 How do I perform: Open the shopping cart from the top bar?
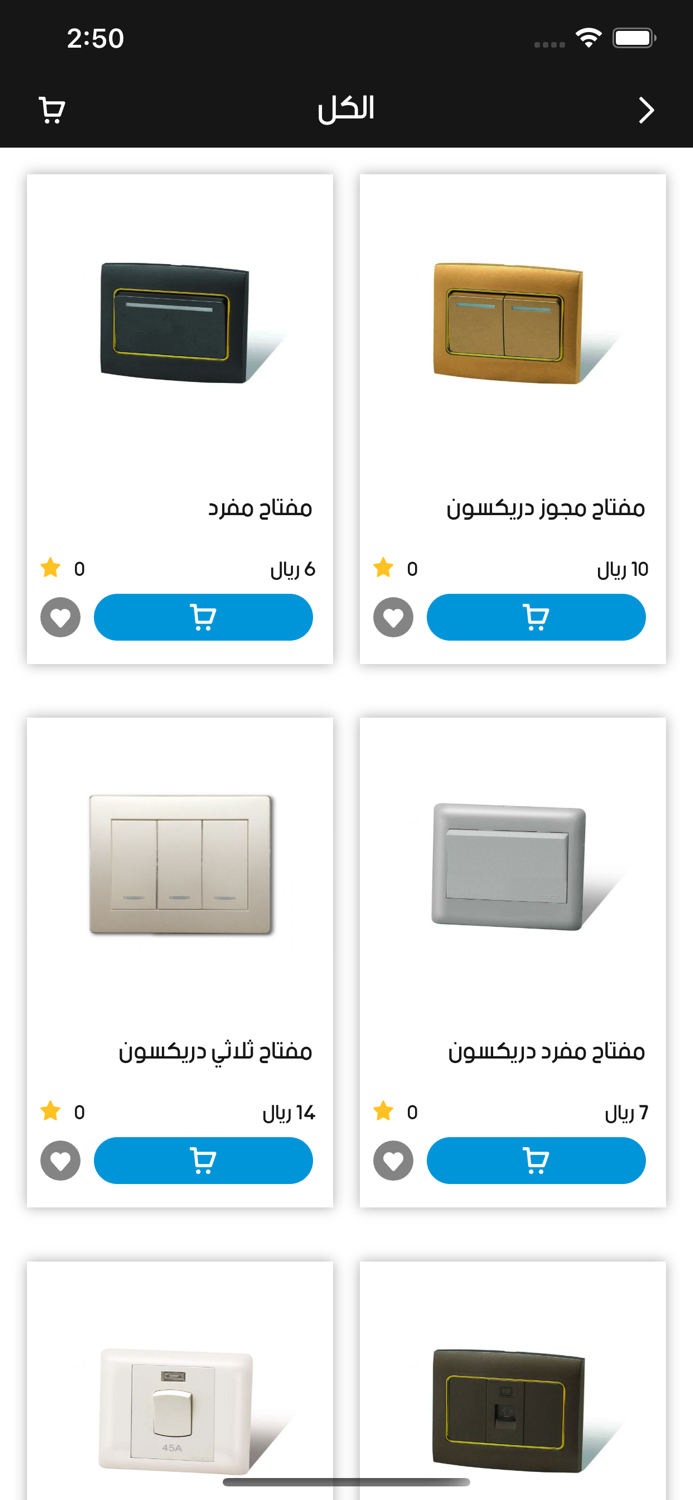(x=51, y=110)
